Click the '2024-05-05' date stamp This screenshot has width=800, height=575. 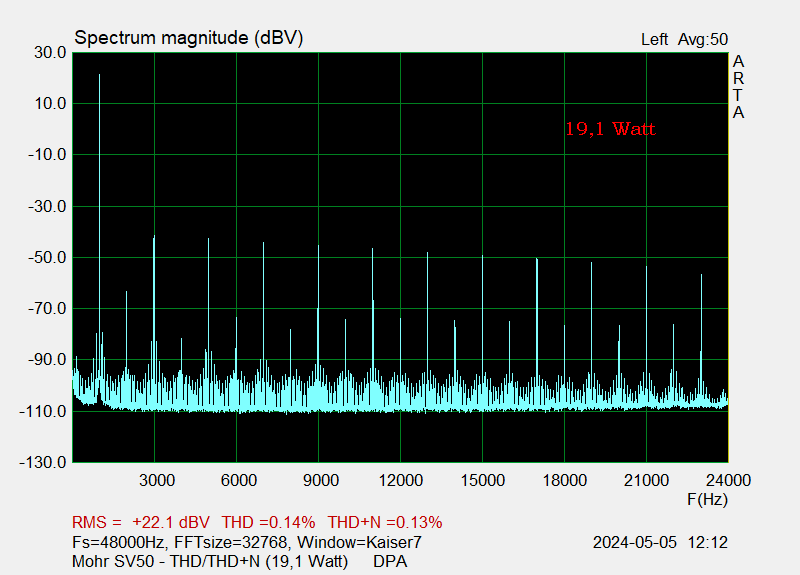(635, 542)
